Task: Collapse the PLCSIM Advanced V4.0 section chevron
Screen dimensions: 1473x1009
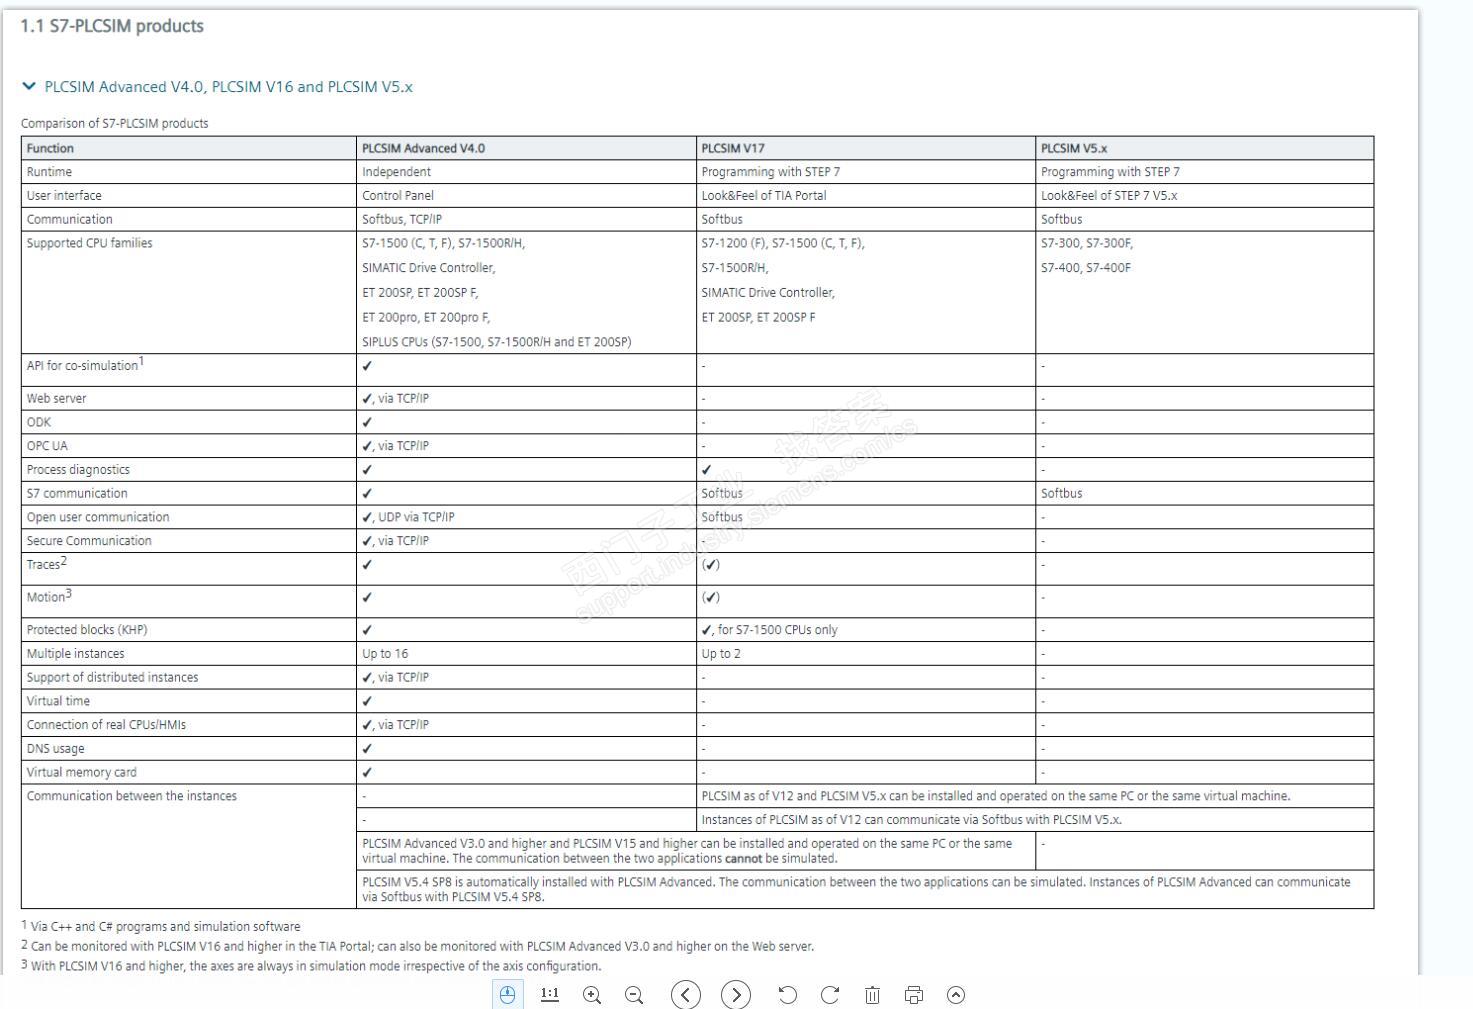Action: point(28,87)
